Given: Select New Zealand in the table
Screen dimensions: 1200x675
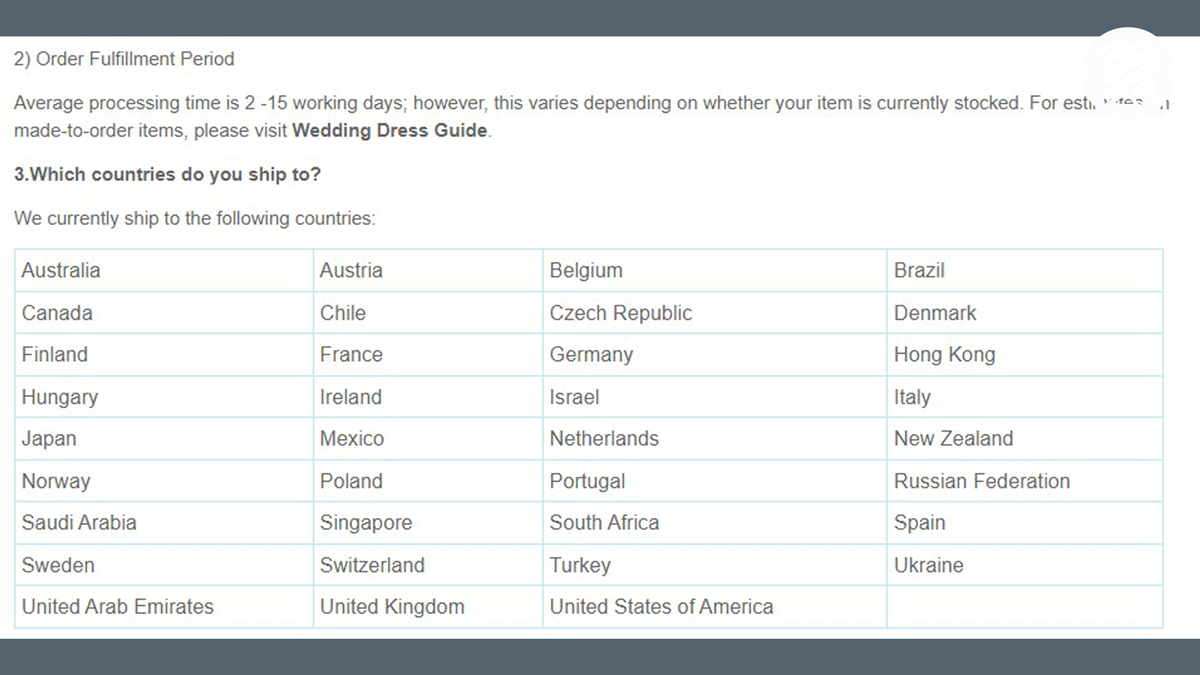Looking at the screenshot, I should pos(953,439).
